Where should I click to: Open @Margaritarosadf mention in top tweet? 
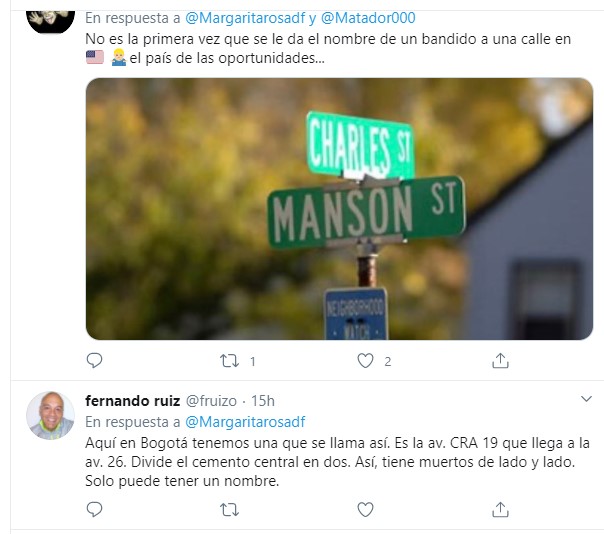245,18
